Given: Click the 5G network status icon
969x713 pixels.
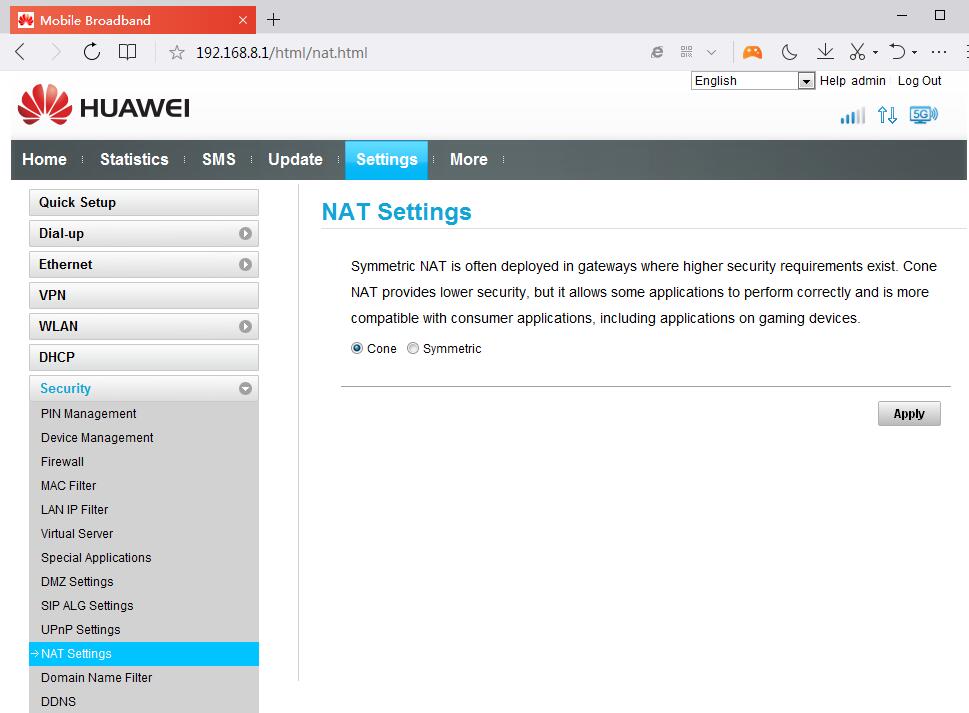Looking at the screenshot, I should (x=923, y=115).
